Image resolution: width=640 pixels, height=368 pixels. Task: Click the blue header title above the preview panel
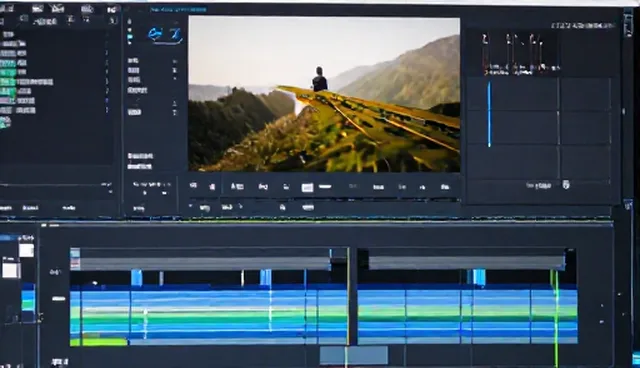[178, 9]
